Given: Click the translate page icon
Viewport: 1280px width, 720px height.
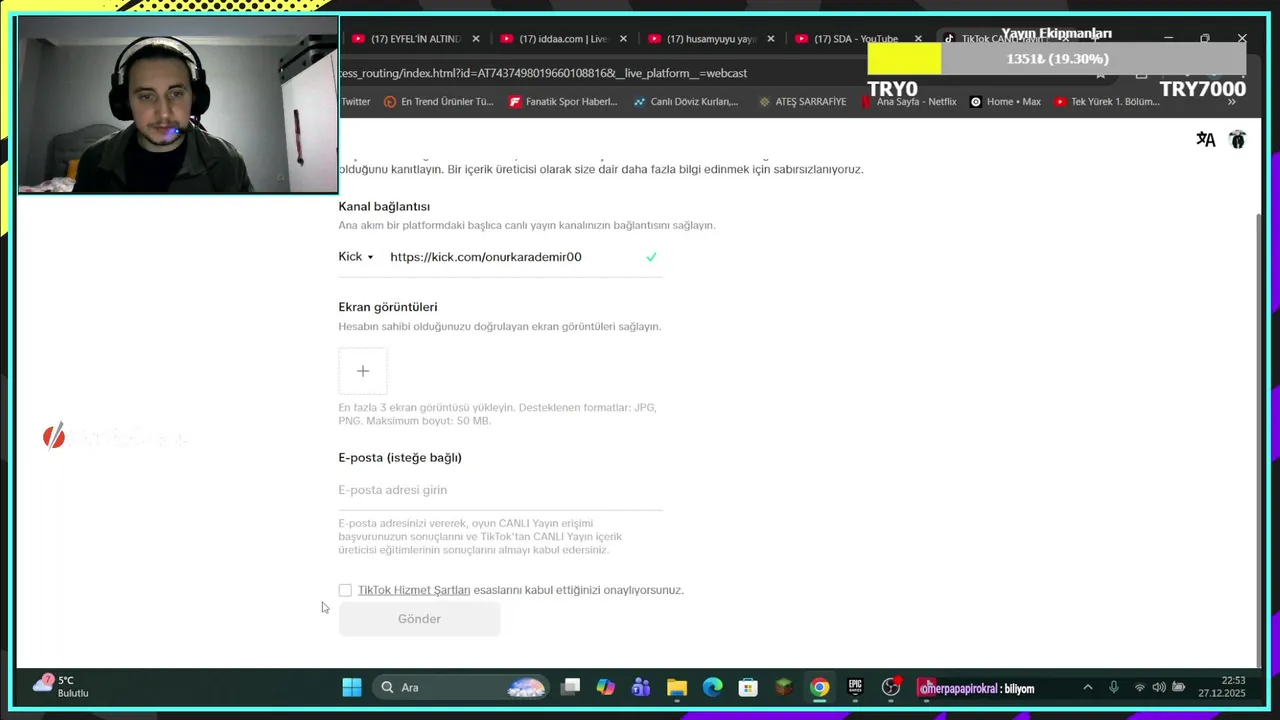Looking at the screenshot, I should coord(1205,140).
